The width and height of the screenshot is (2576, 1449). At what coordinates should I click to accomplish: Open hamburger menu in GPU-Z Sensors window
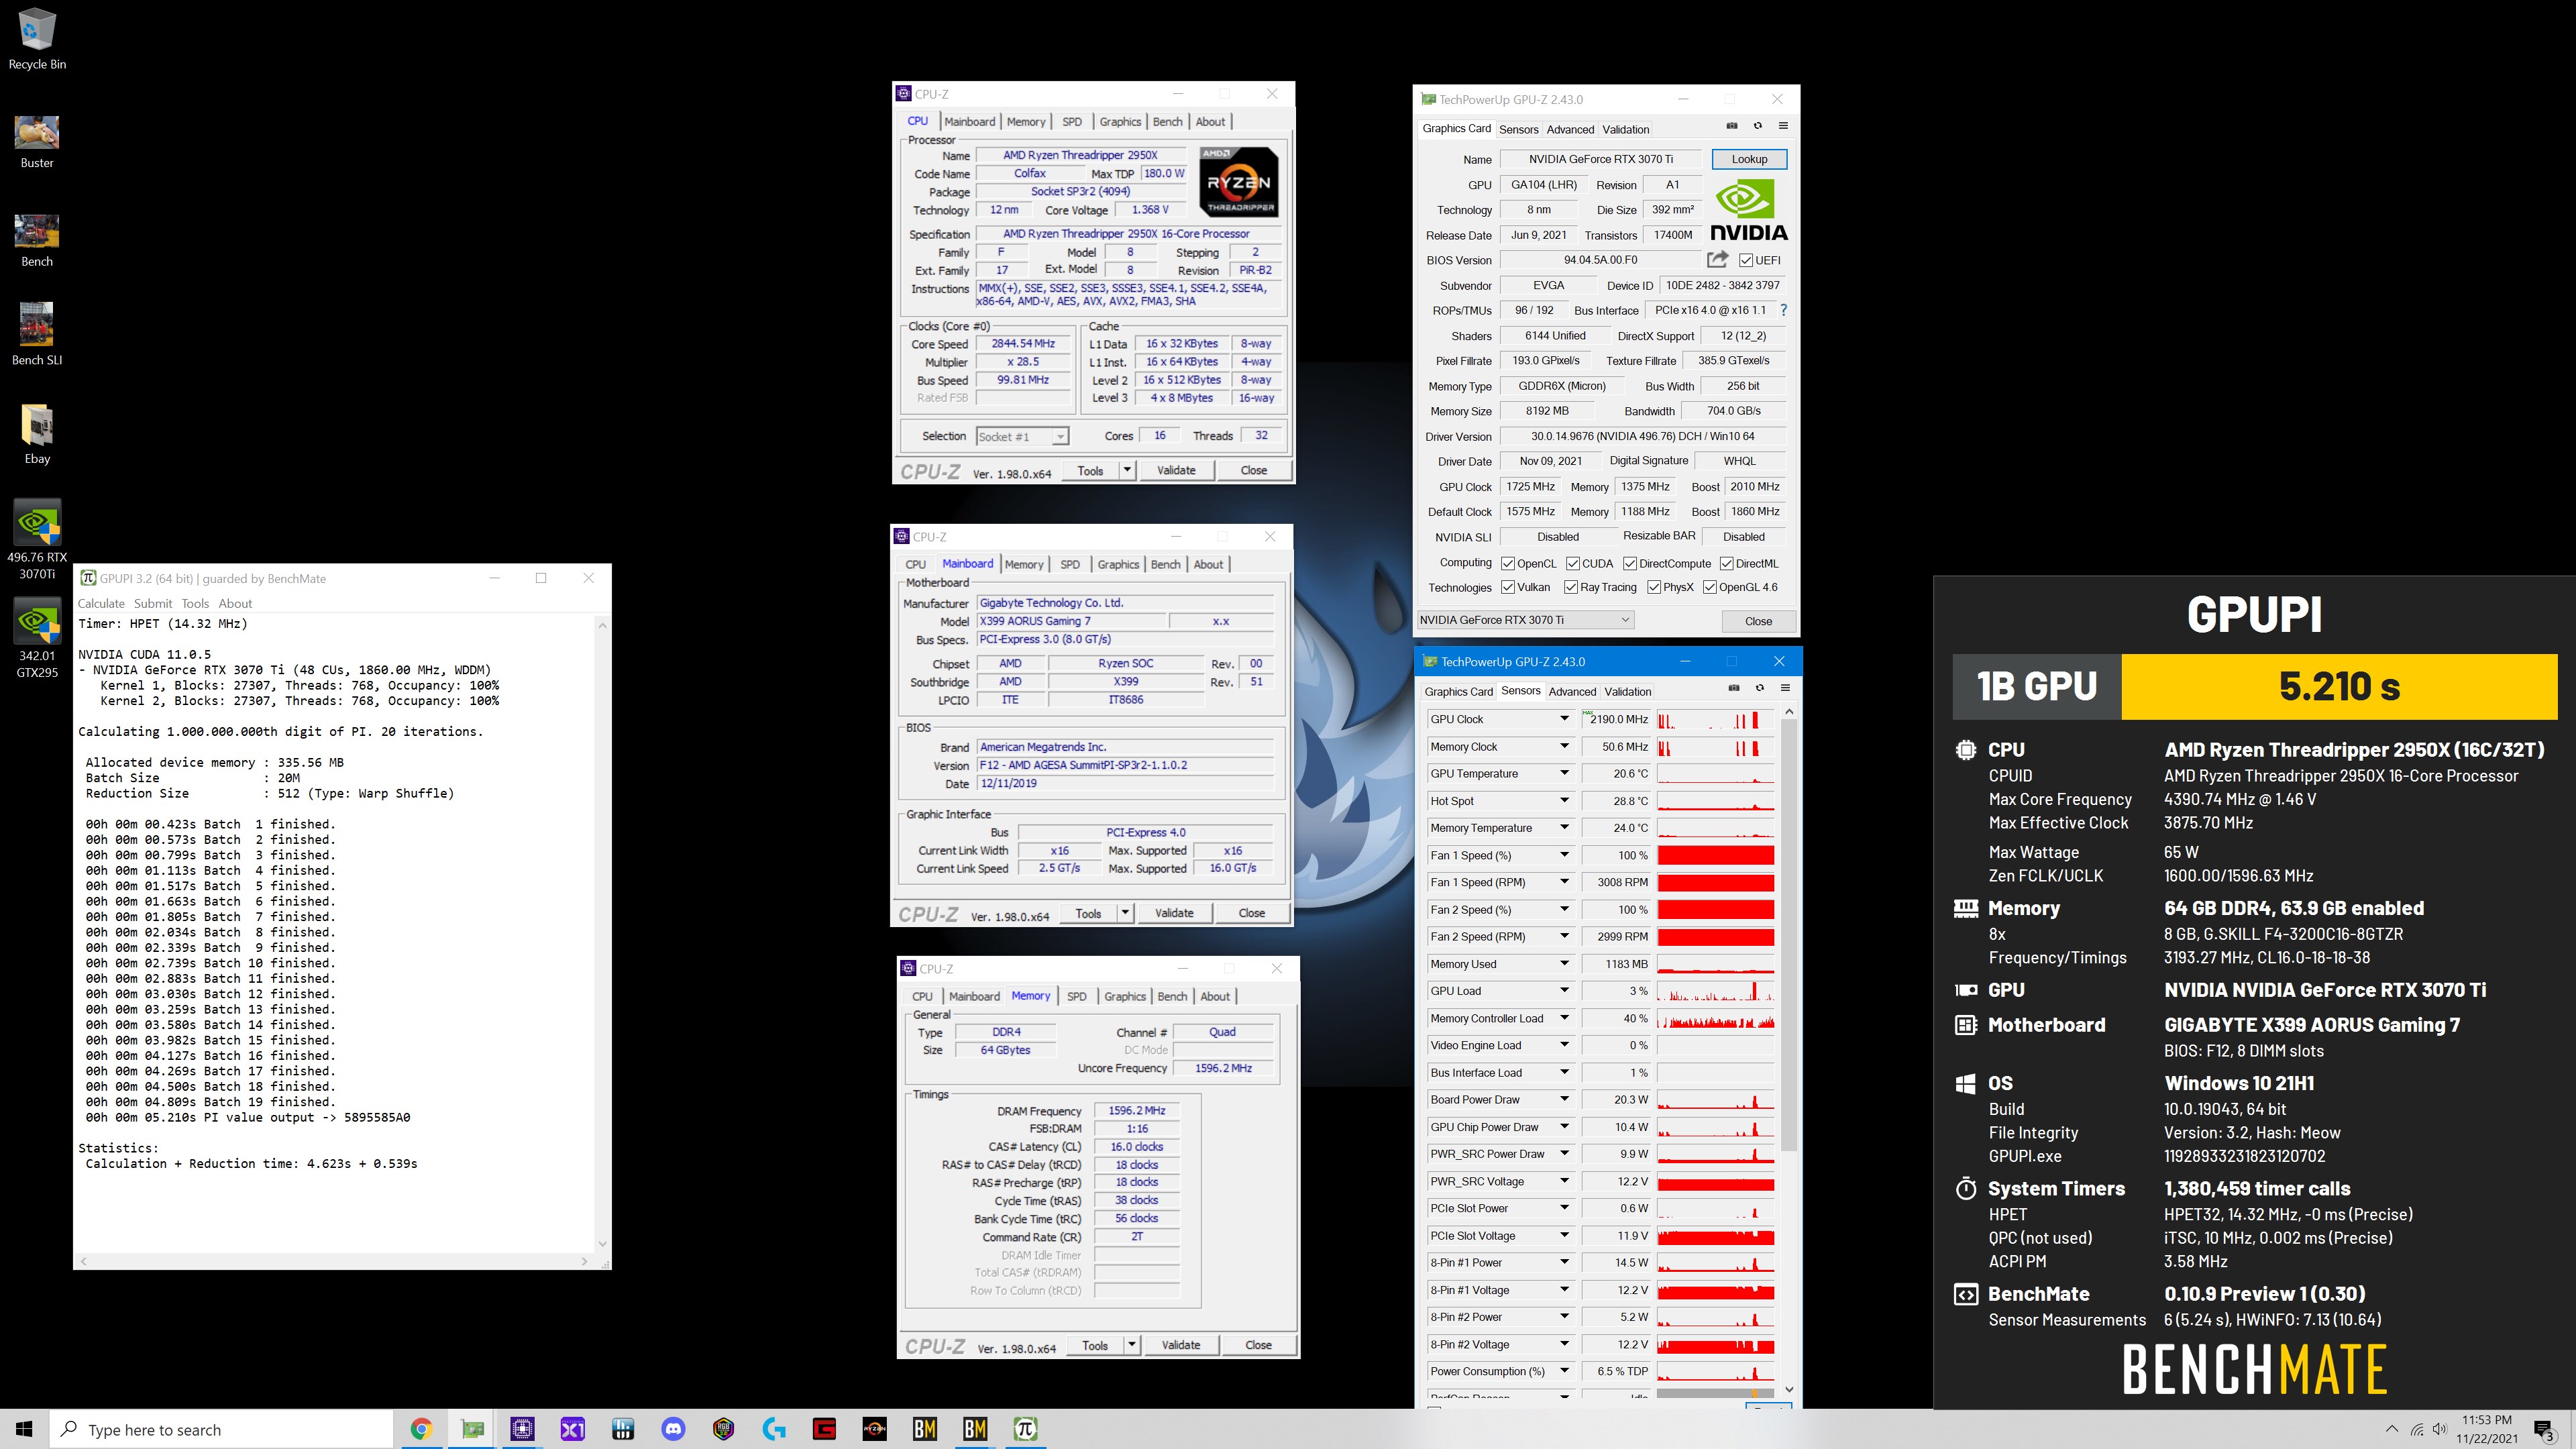(x=1785, y=688)
